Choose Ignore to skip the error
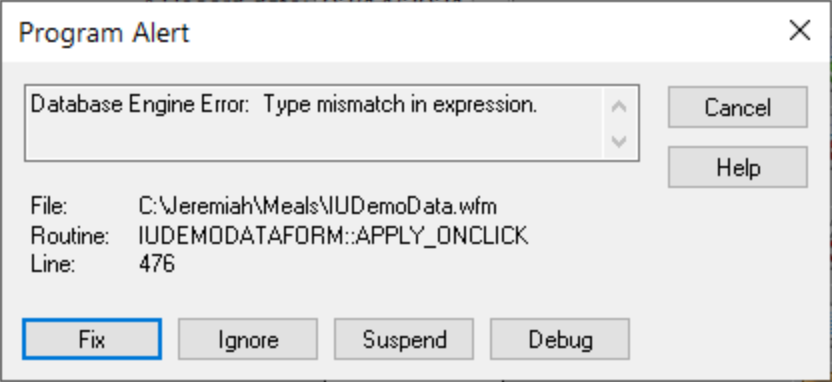Screen dimensions: 832x382 point(248,339)
